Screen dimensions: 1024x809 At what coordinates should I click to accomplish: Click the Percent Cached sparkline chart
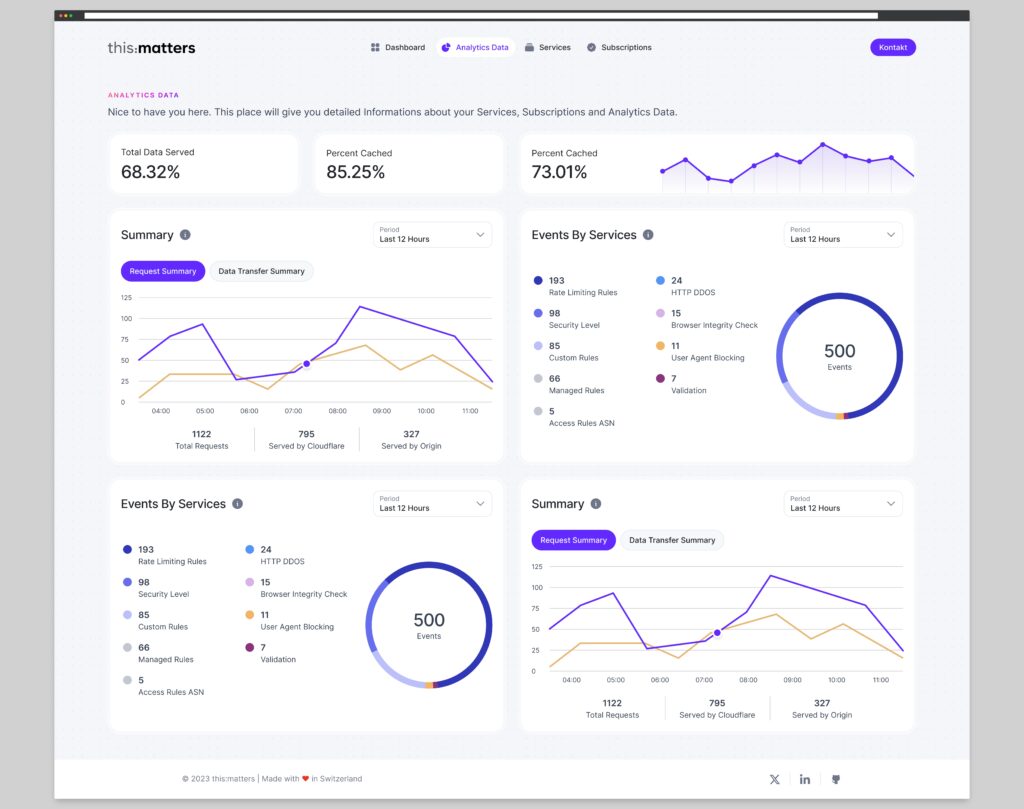pyautogui.click(x=785, y=165)
